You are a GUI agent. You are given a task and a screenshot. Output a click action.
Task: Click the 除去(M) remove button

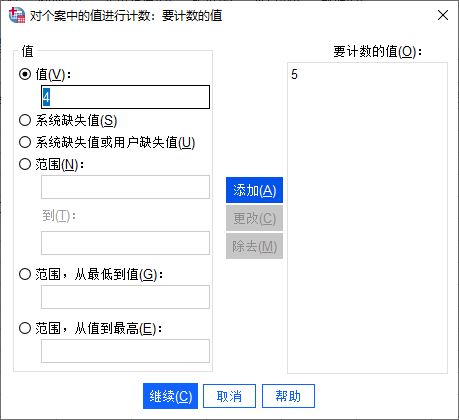254,246
